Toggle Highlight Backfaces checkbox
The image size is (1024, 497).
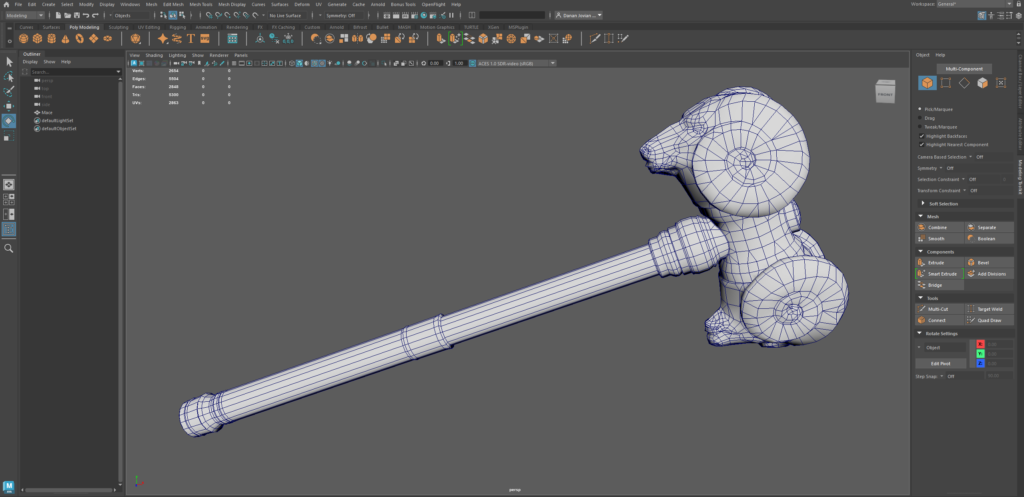coord(920,136)
